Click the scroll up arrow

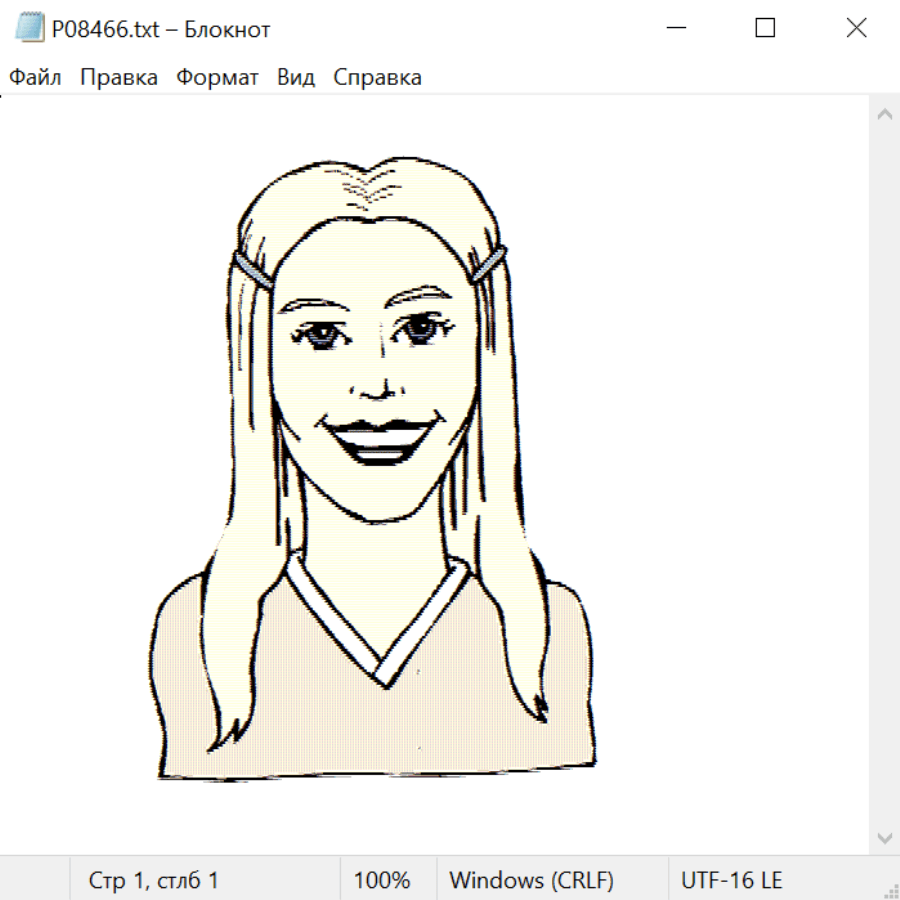click(x=884, y=115)
